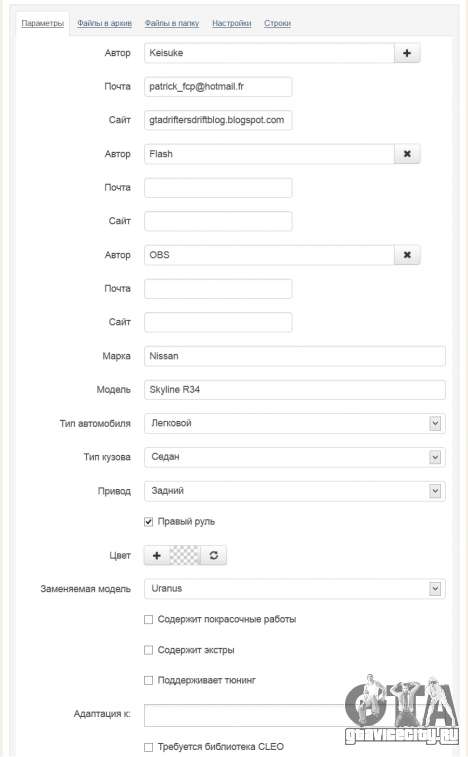This screenshot has width=468, height=757.
Task: Toggle the Правый руль checkbox
Action: [149, 521]
